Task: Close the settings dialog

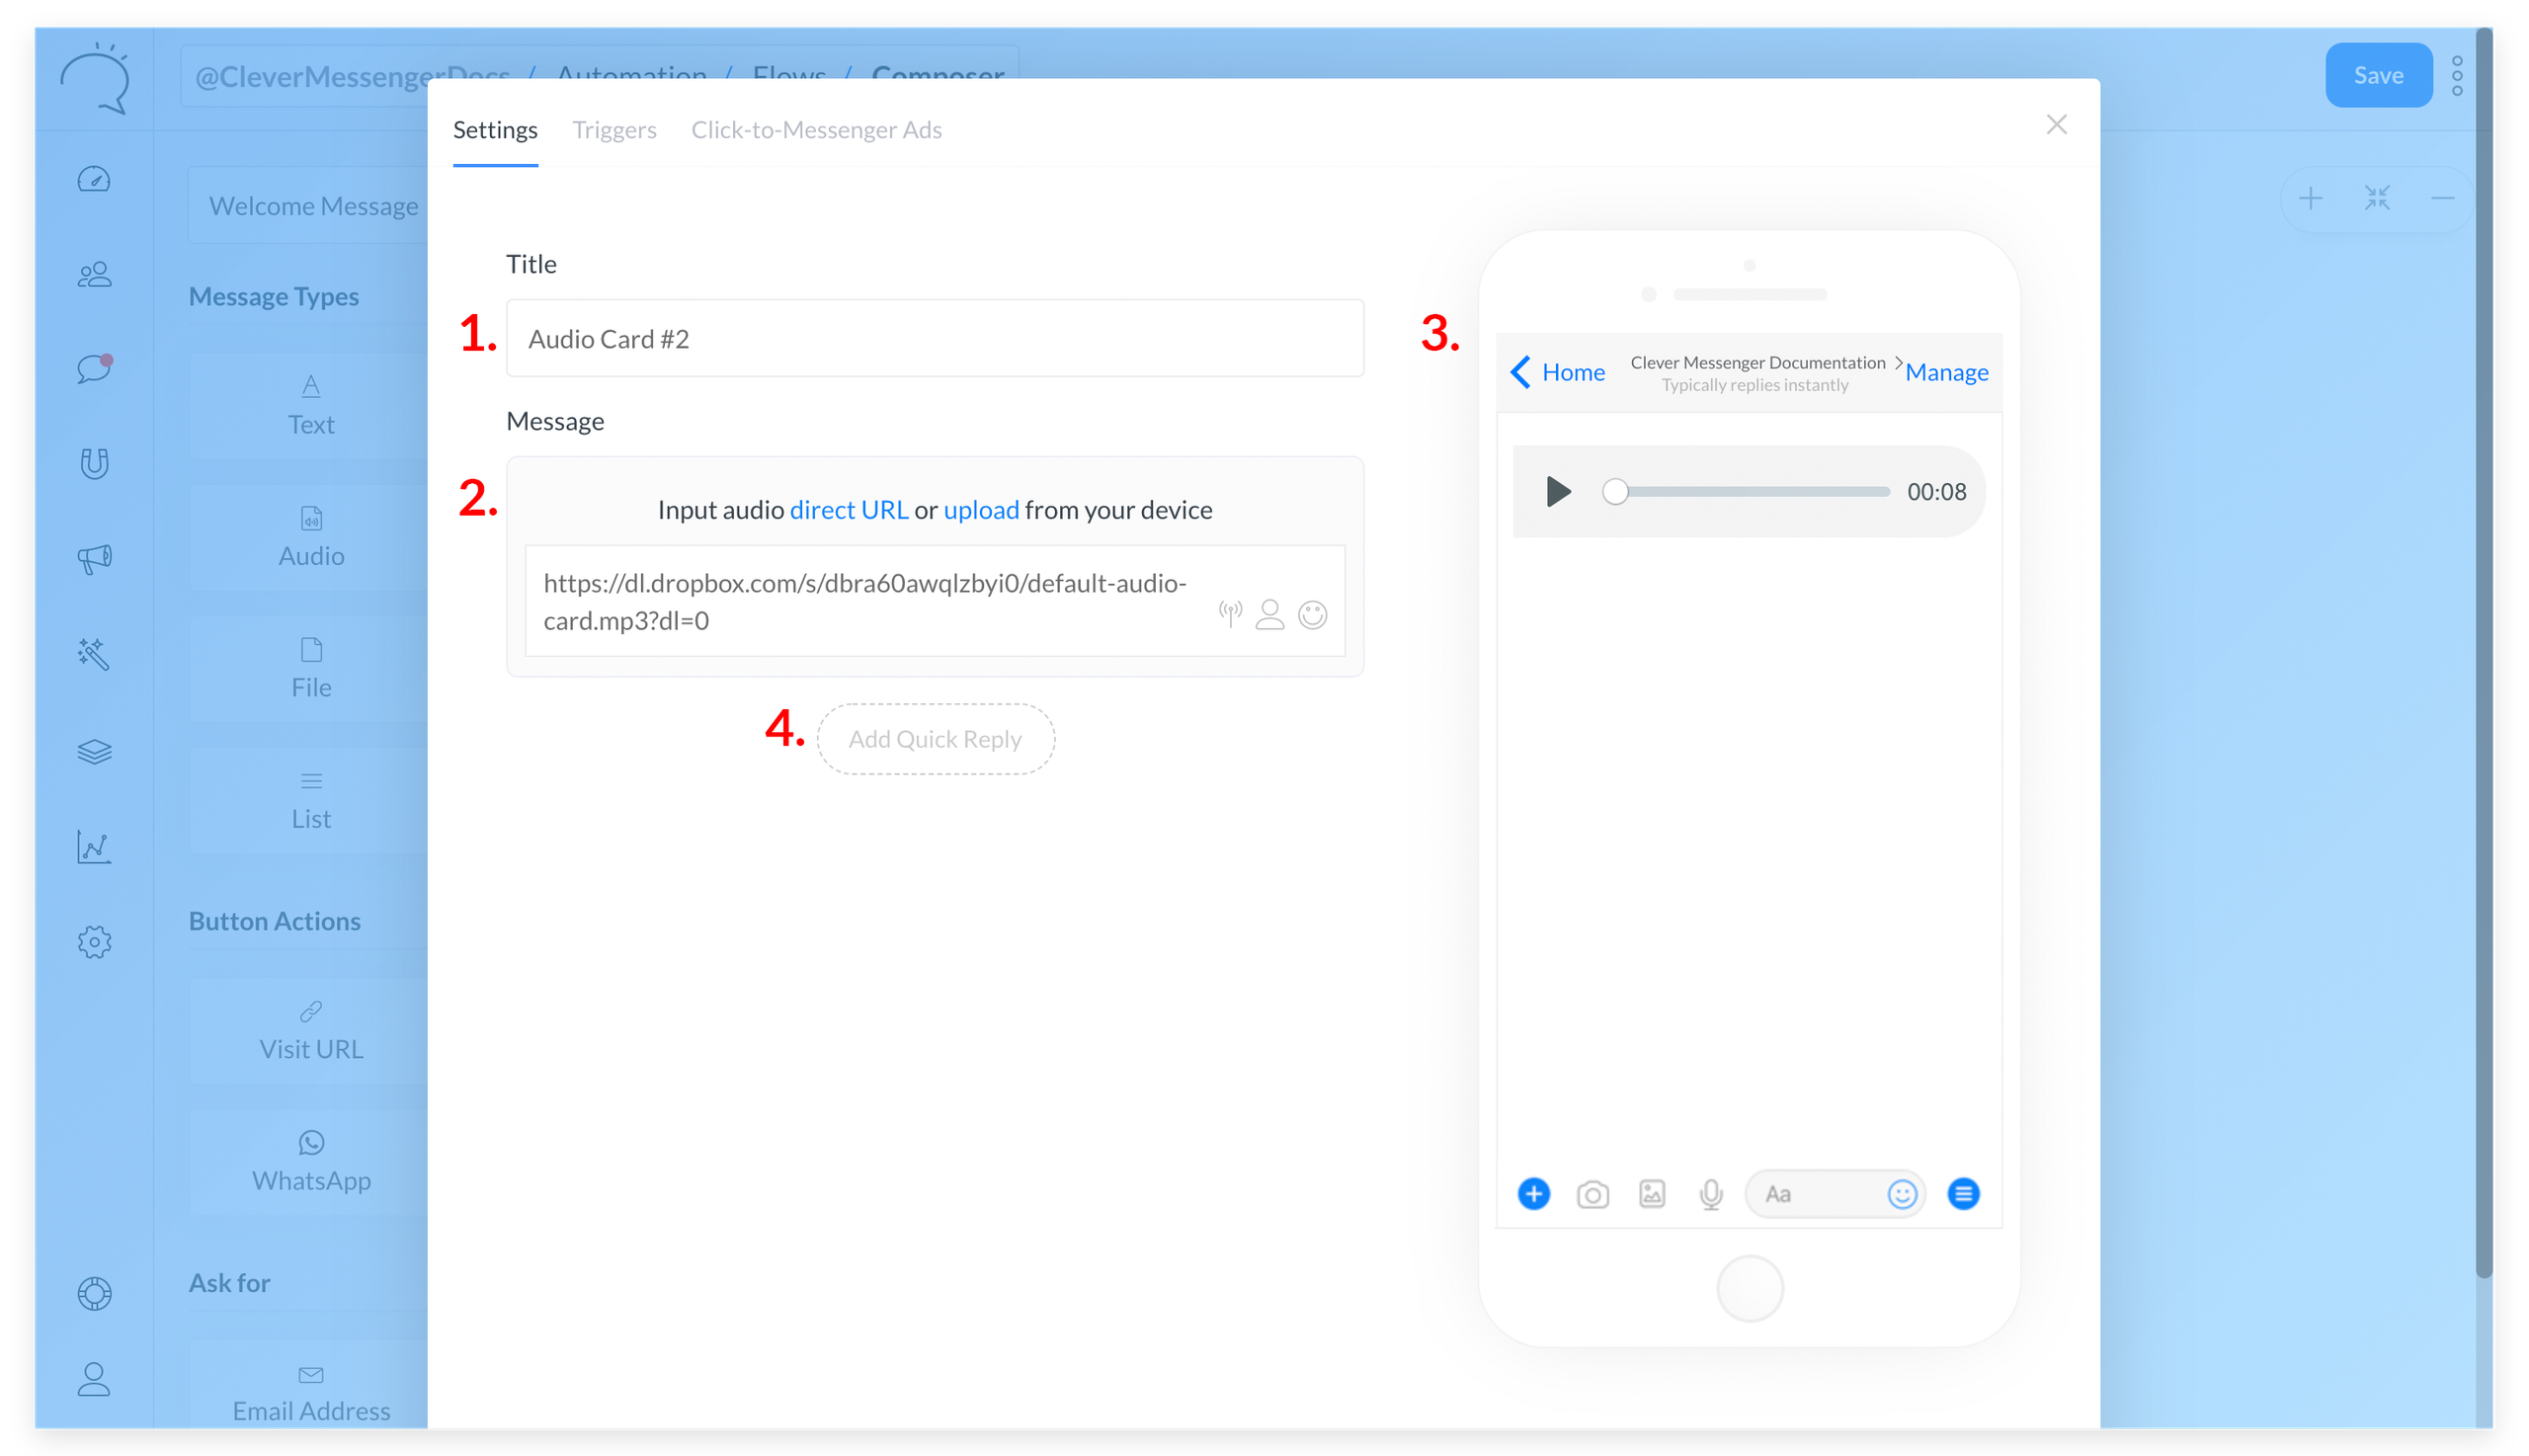Action: pyautogui.click(x=2056, y=125)
